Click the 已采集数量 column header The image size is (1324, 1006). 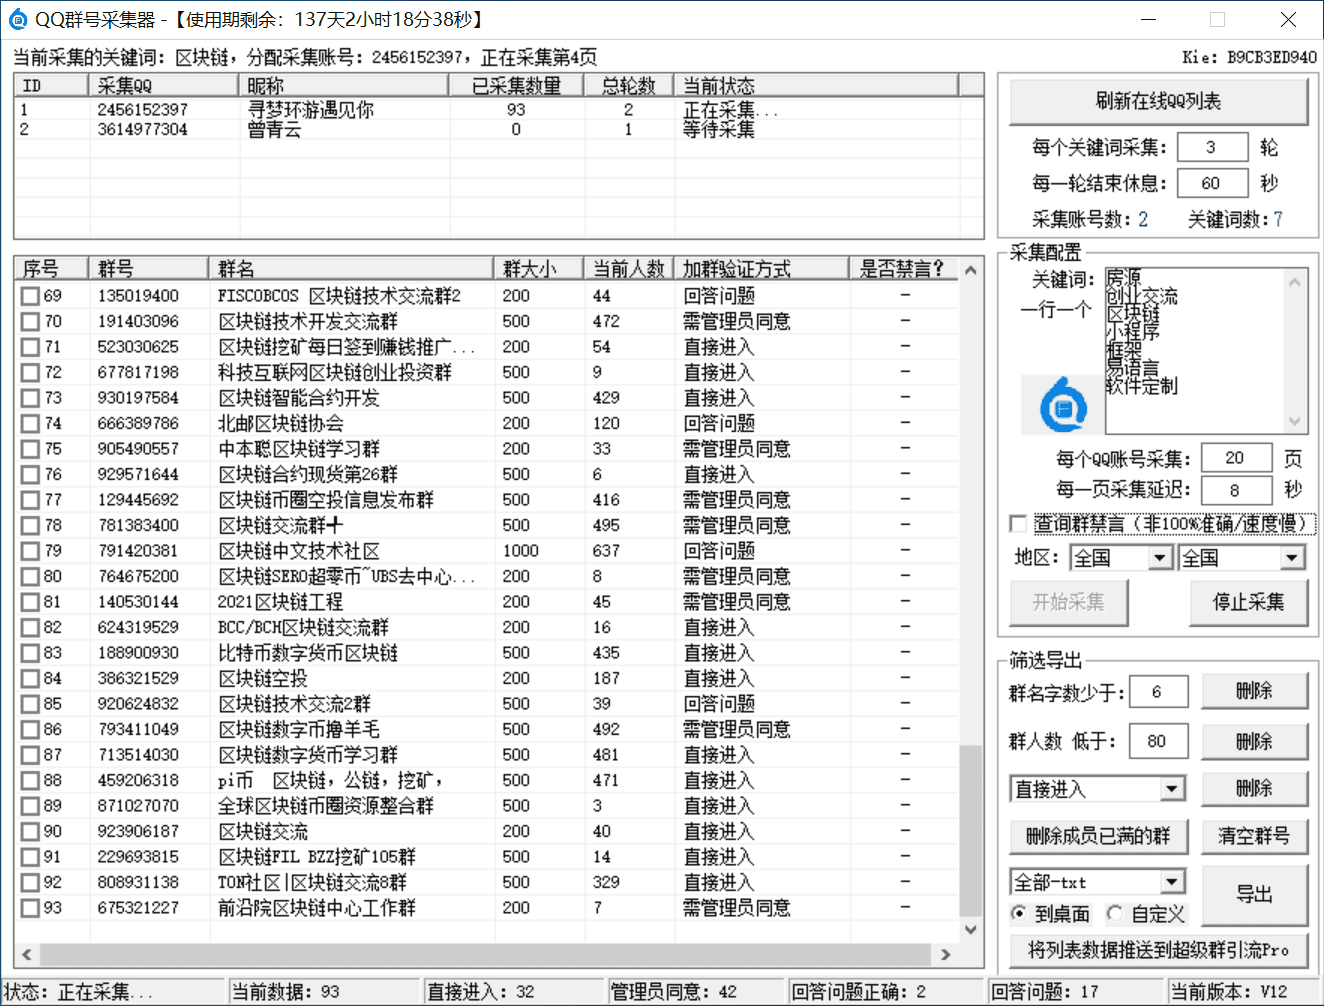click(516, 85)
